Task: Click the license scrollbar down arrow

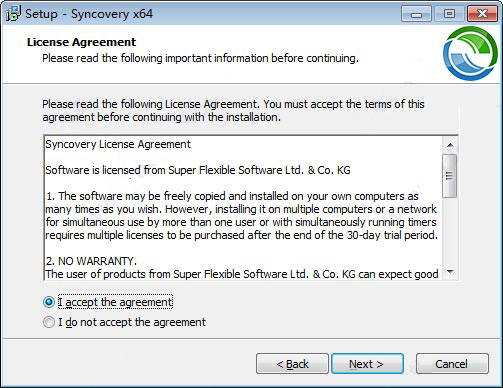Action: (x=450, y=272)
